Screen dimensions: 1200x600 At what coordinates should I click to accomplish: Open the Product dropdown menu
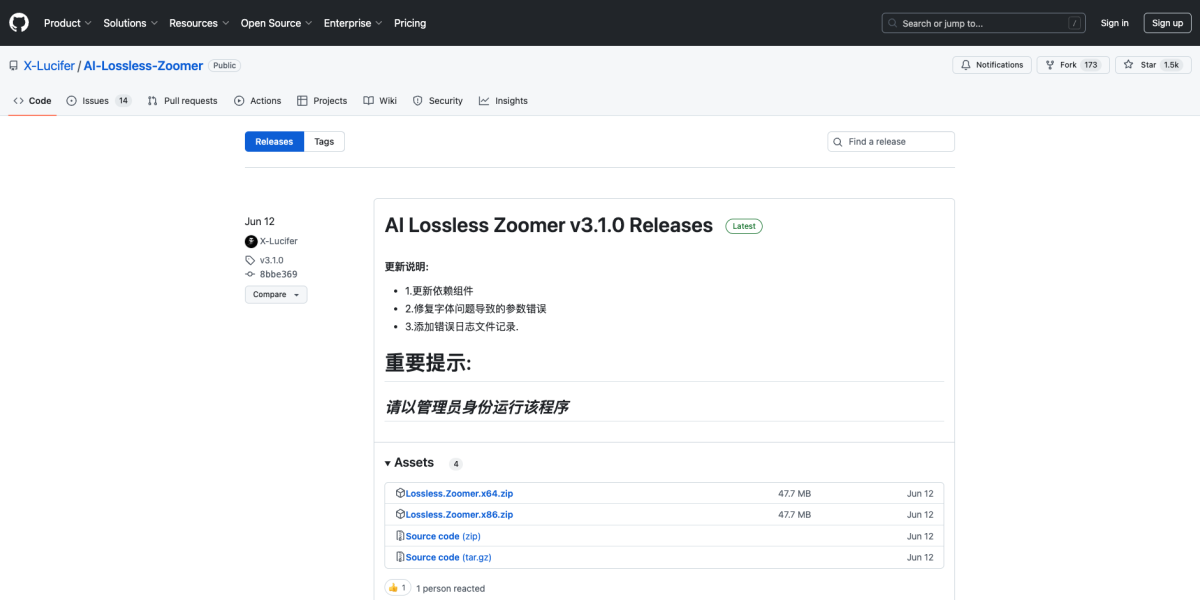pyautogui.click(x=67, y=22)
